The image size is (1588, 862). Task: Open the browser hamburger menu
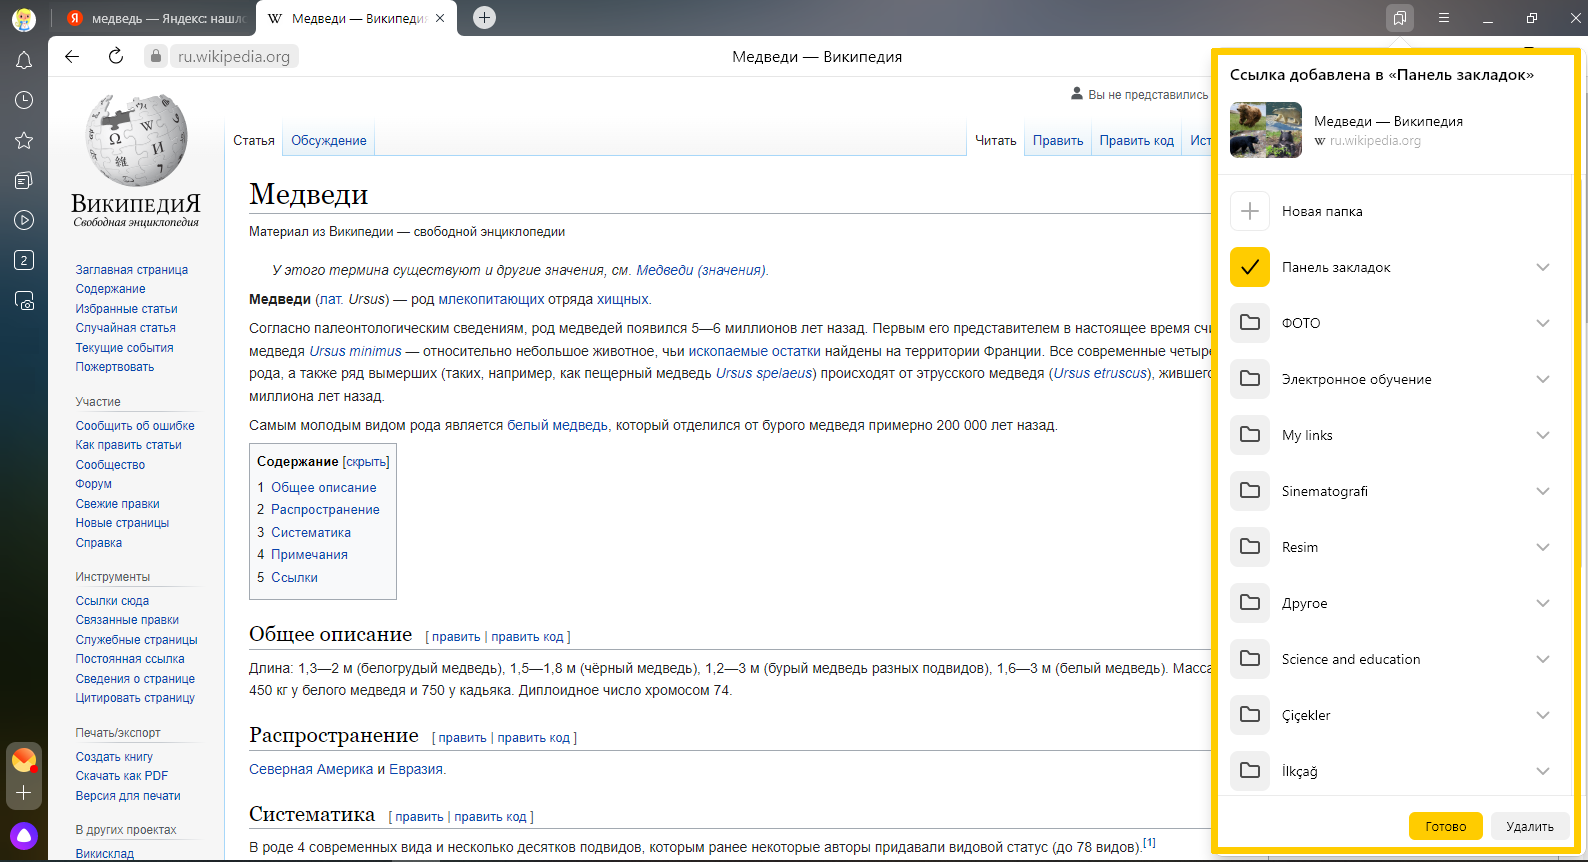[1444, 17]
